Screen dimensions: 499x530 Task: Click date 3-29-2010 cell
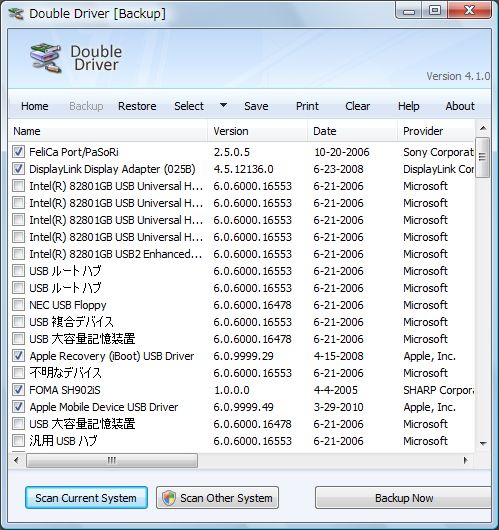point(338,407)
